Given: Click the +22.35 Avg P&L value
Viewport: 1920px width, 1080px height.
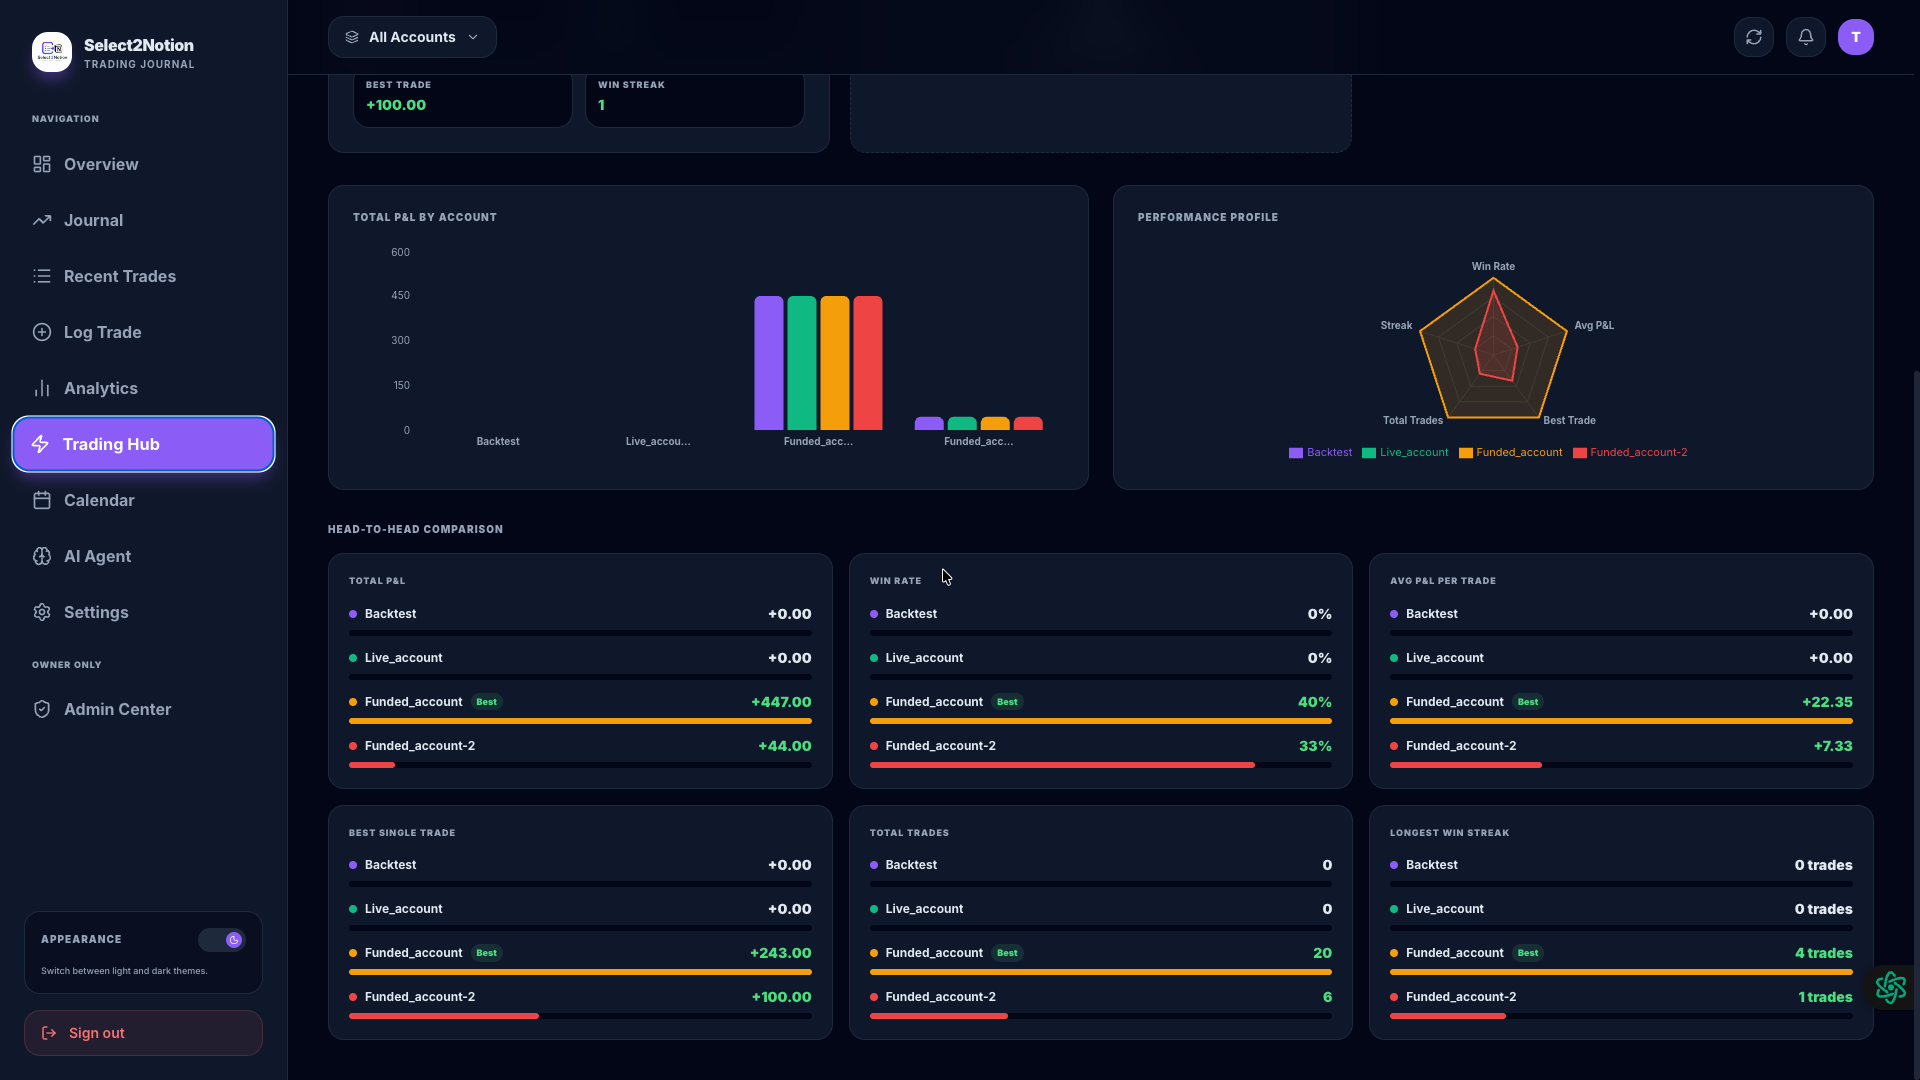Looking at the screenshot, I should click(1827, 702).
